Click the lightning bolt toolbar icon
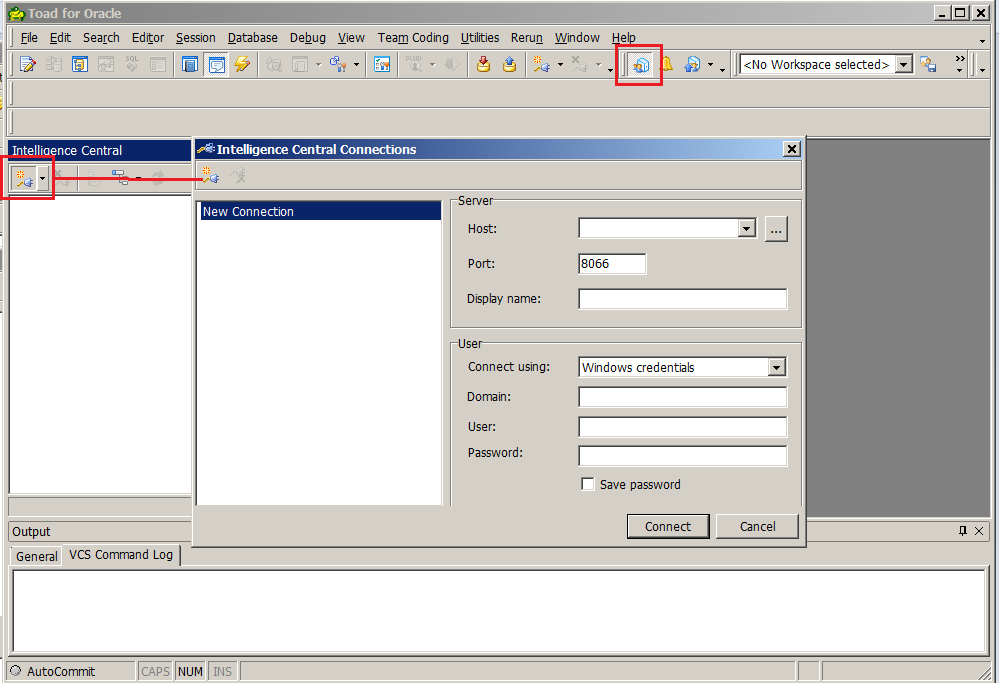 click(242, 65)
